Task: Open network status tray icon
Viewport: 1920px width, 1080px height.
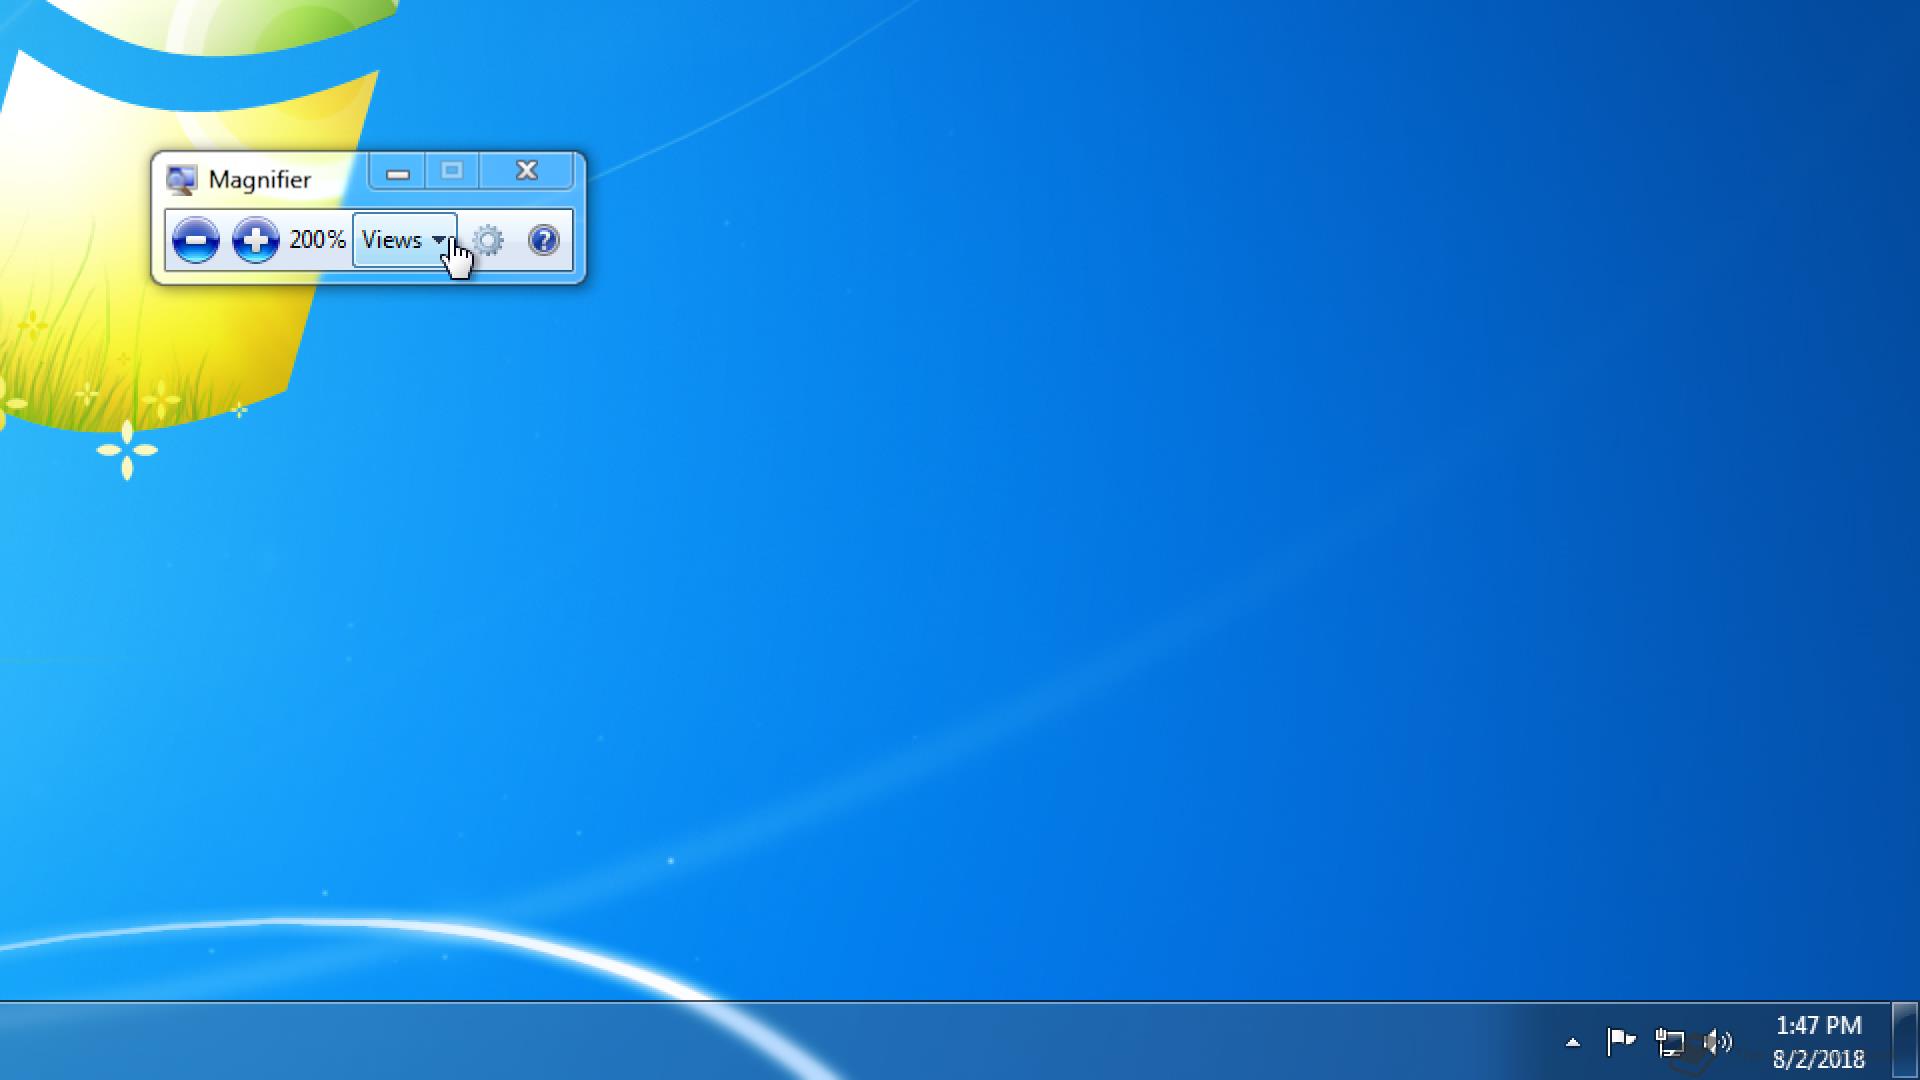Action: (x=1669, y=1042)
